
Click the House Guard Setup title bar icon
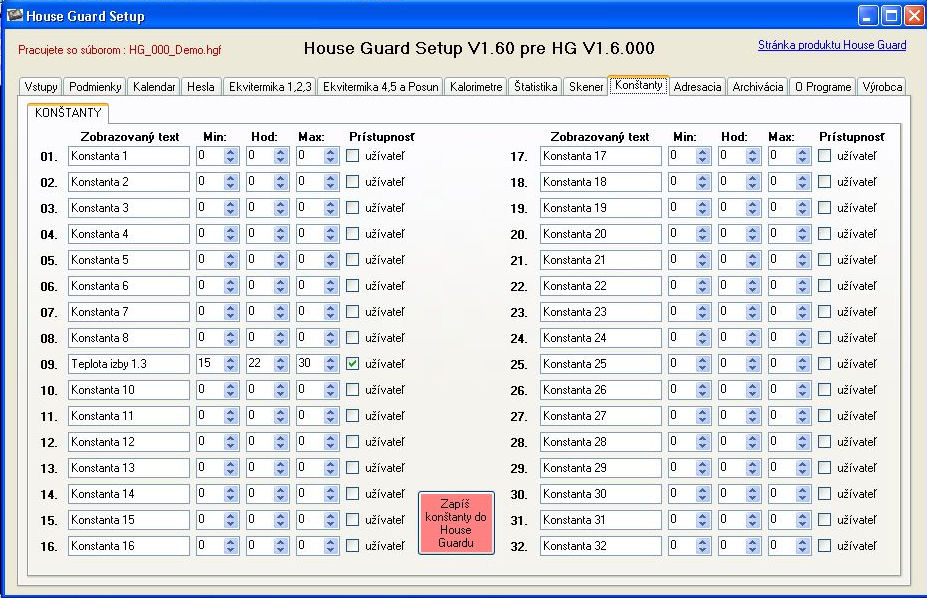(x=14, y=15)
